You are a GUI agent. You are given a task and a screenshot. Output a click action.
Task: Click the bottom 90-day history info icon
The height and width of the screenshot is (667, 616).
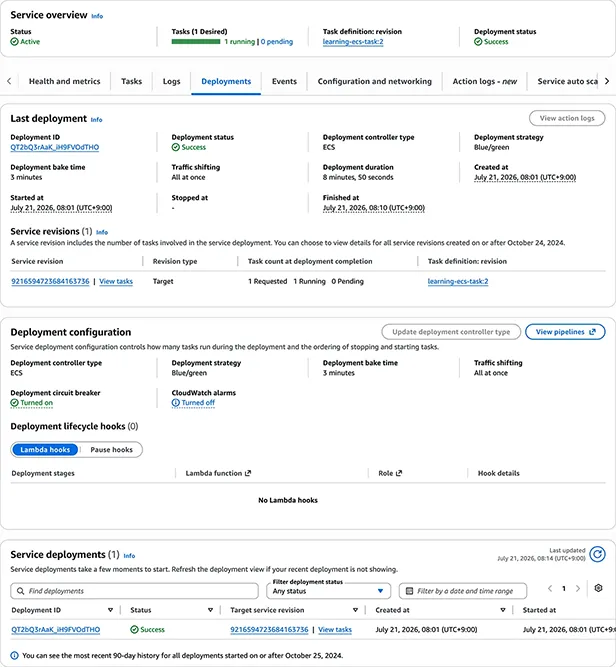(14, 656)
